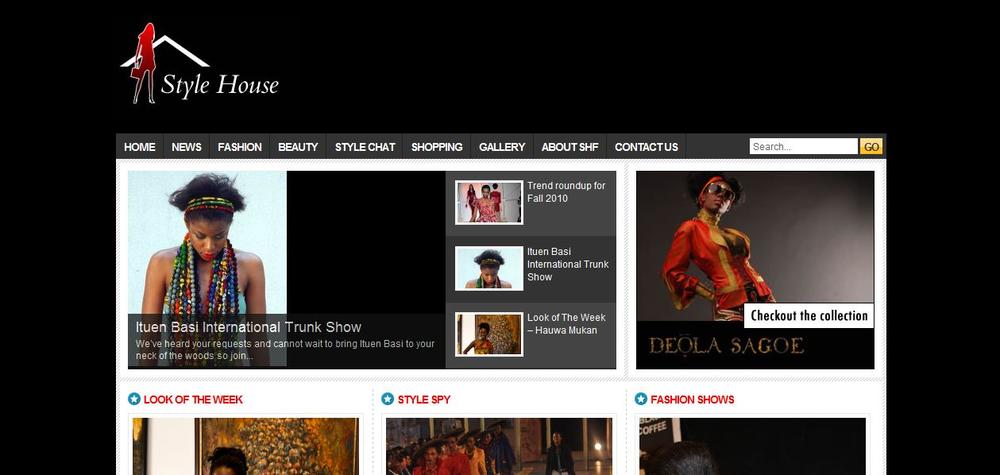Select Look of The Week Hauwa Mukan thumbnail
Image resolution: width=1000 pixels, height=475 pixels.
[489, 334]
